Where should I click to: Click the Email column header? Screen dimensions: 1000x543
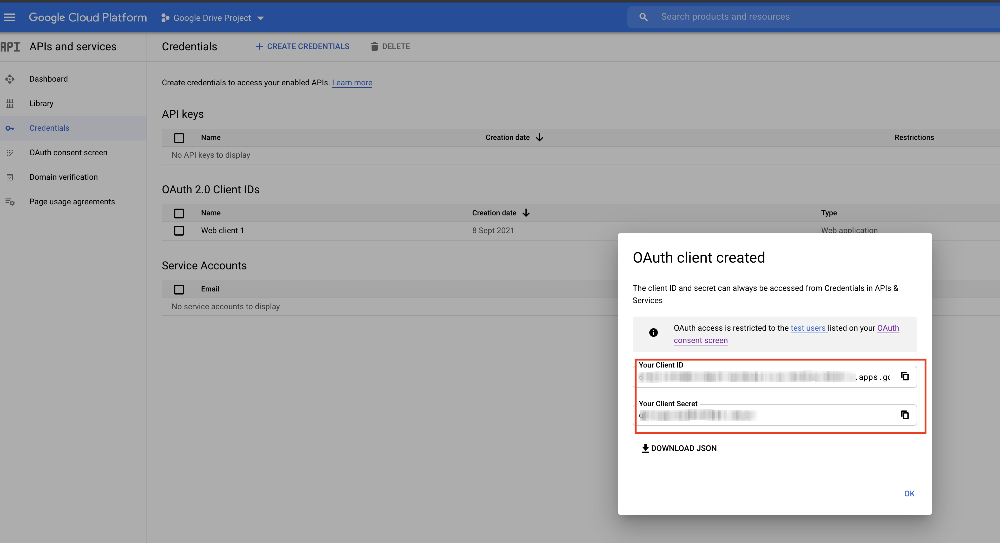coord(210,289)
